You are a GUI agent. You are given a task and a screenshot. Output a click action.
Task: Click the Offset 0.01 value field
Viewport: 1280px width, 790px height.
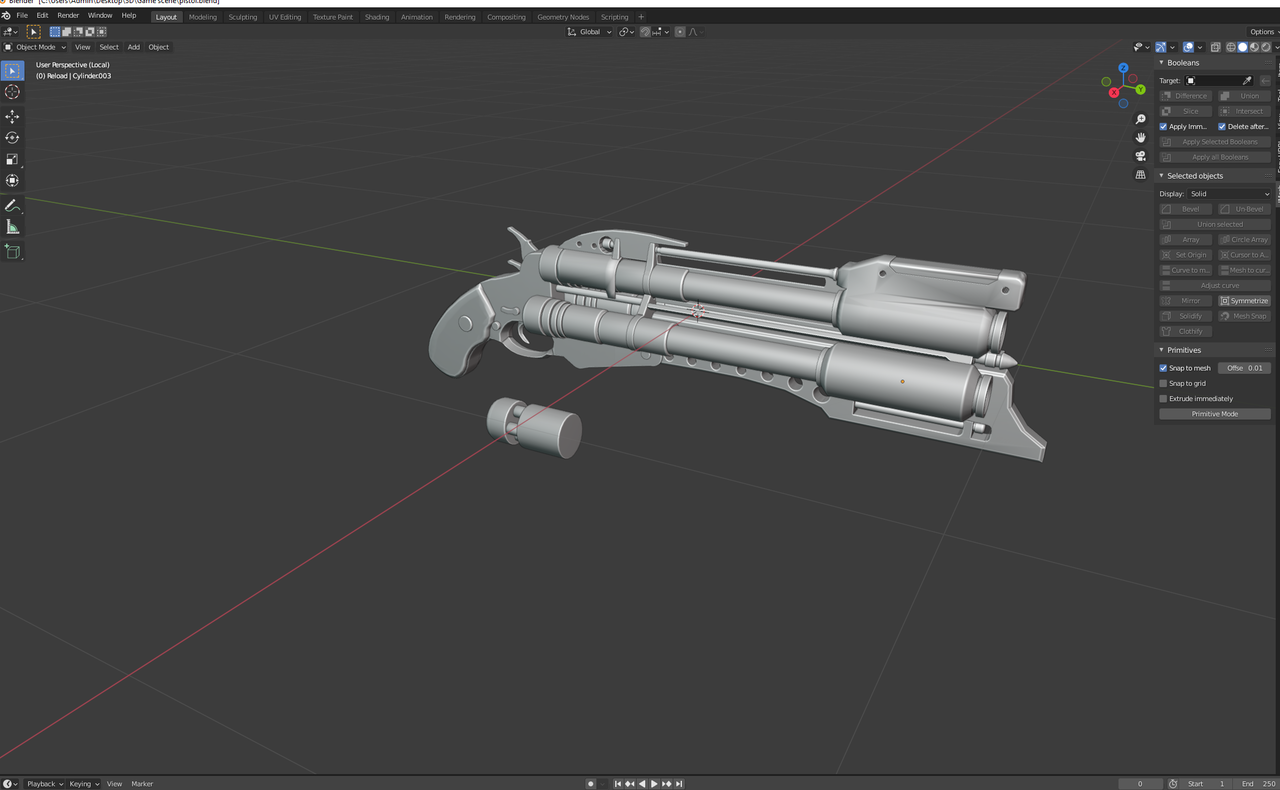point(1245,368)
